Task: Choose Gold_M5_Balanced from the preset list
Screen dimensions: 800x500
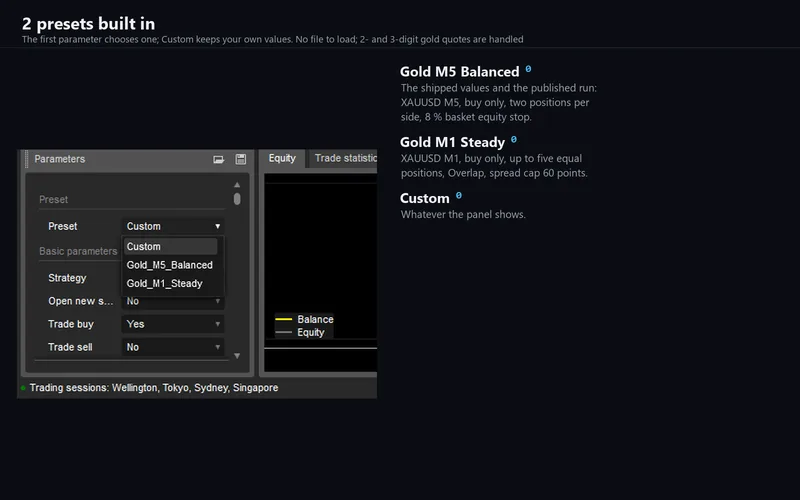Action: pyautogui.click(x=170, y=265)
